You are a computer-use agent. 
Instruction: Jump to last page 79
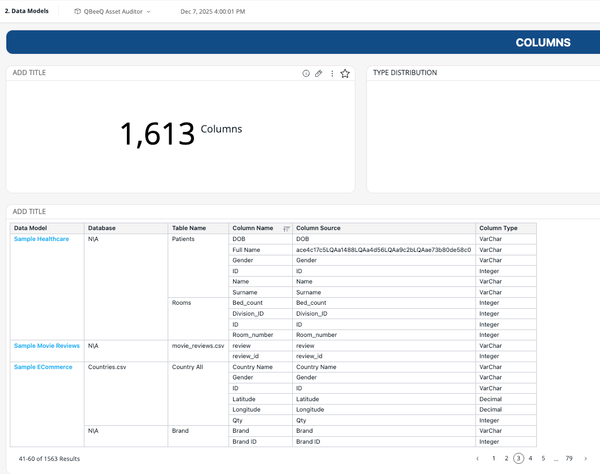coord(569,458)
